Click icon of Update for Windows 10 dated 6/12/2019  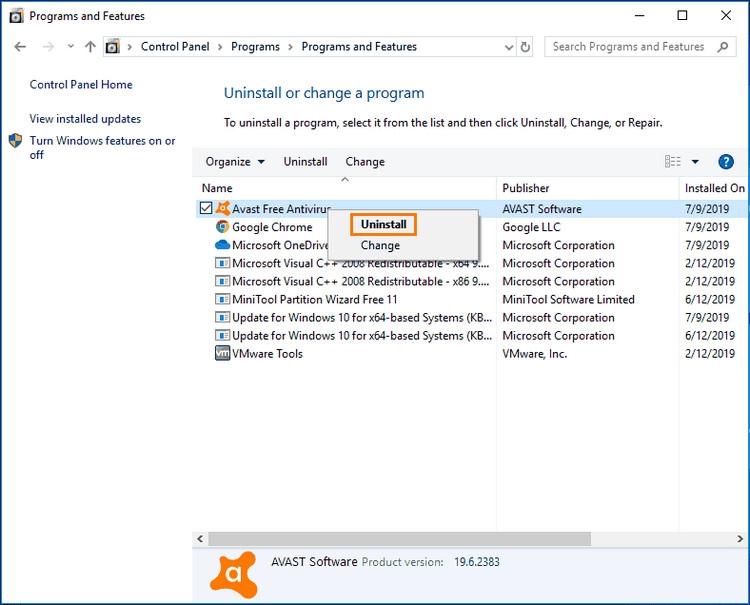[222, 336]
